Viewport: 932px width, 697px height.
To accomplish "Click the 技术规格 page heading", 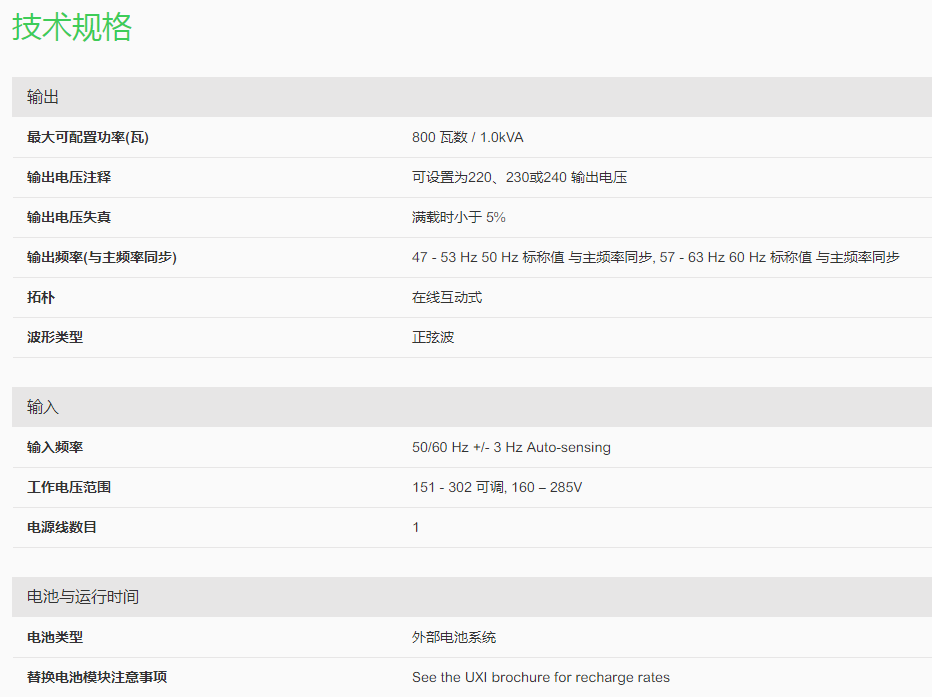I will (x=72, y=27).
